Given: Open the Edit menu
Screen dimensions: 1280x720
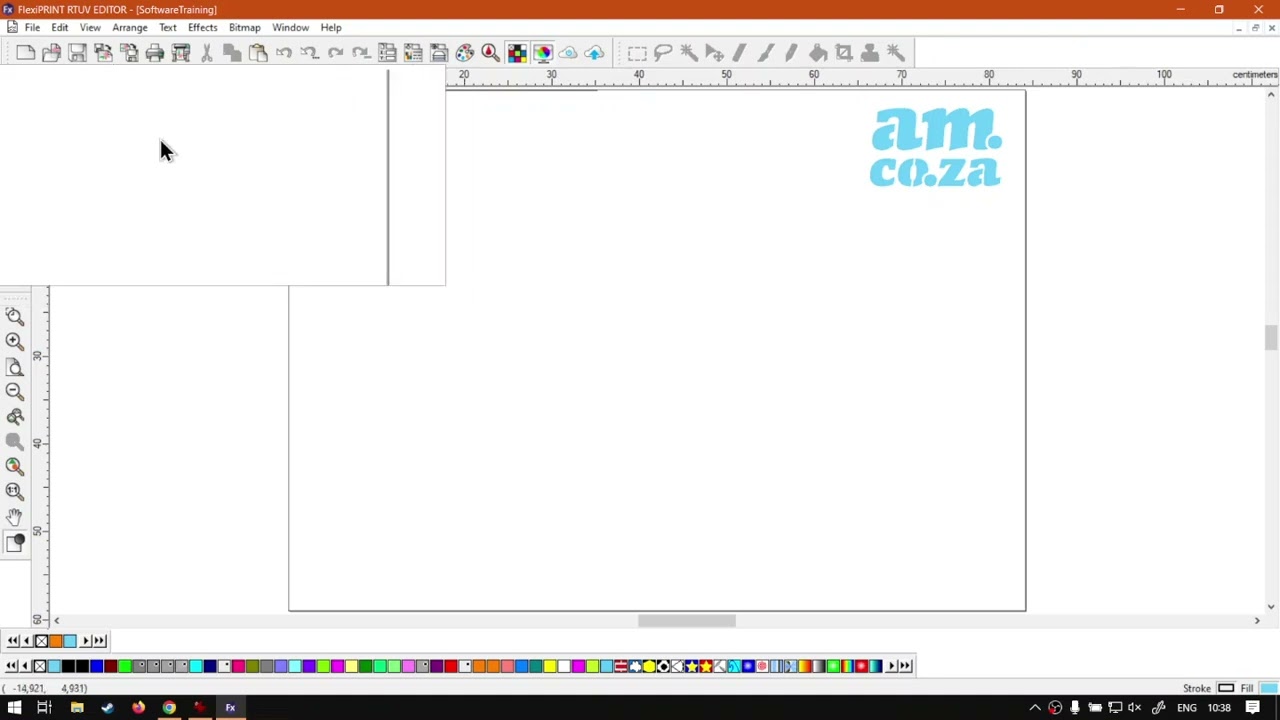Looking at the screenshot, I should (60, 27).
